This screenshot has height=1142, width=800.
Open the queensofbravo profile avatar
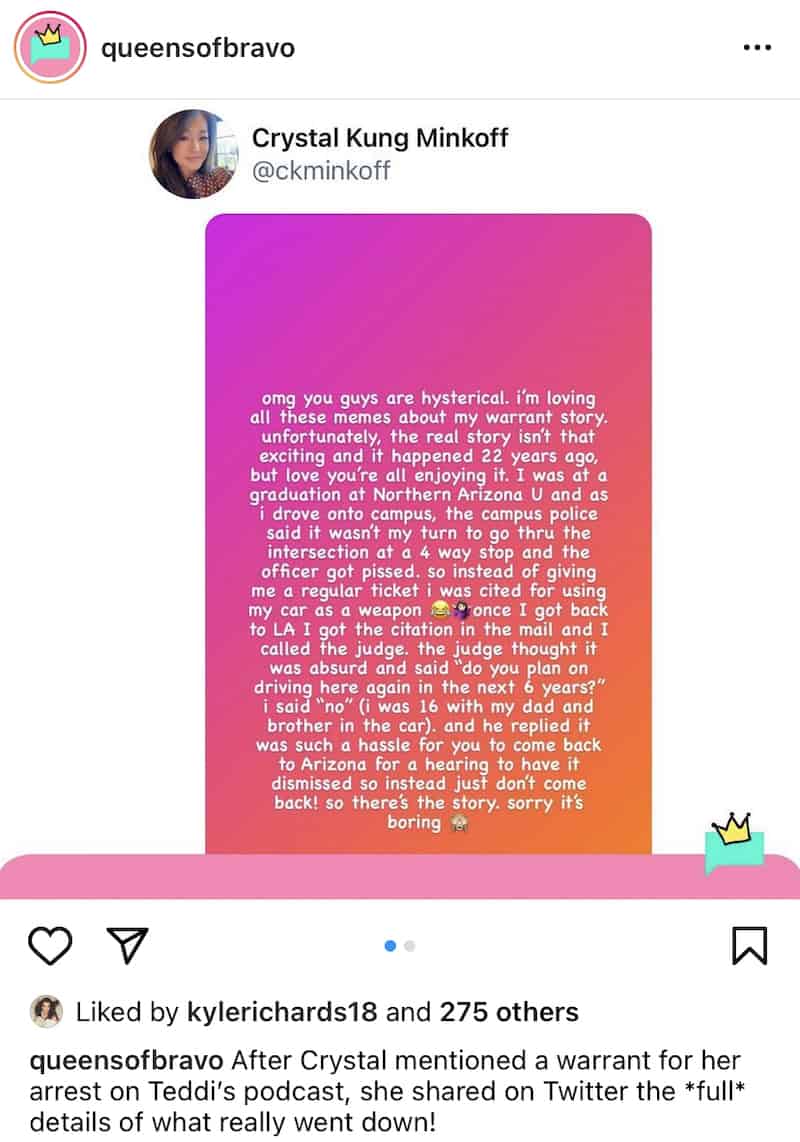pos(50,47)
